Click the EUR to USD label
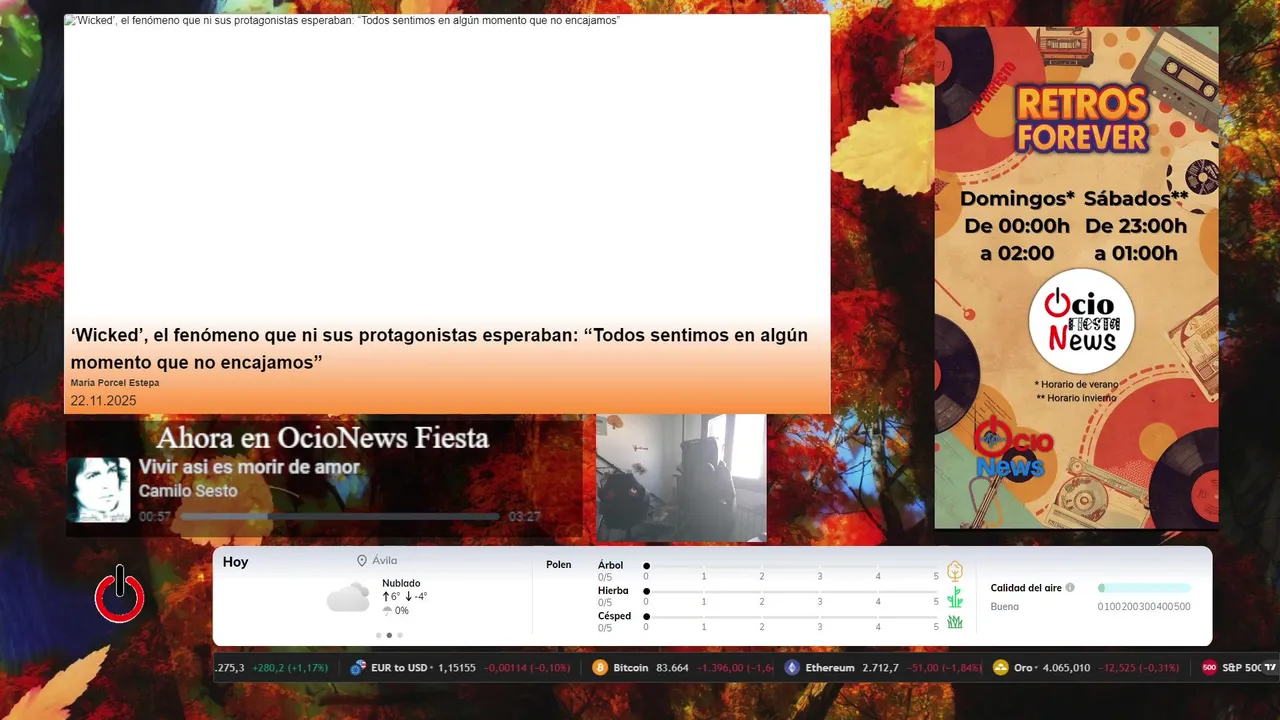This screenshot has width=1280, height=720. (399, 668)
